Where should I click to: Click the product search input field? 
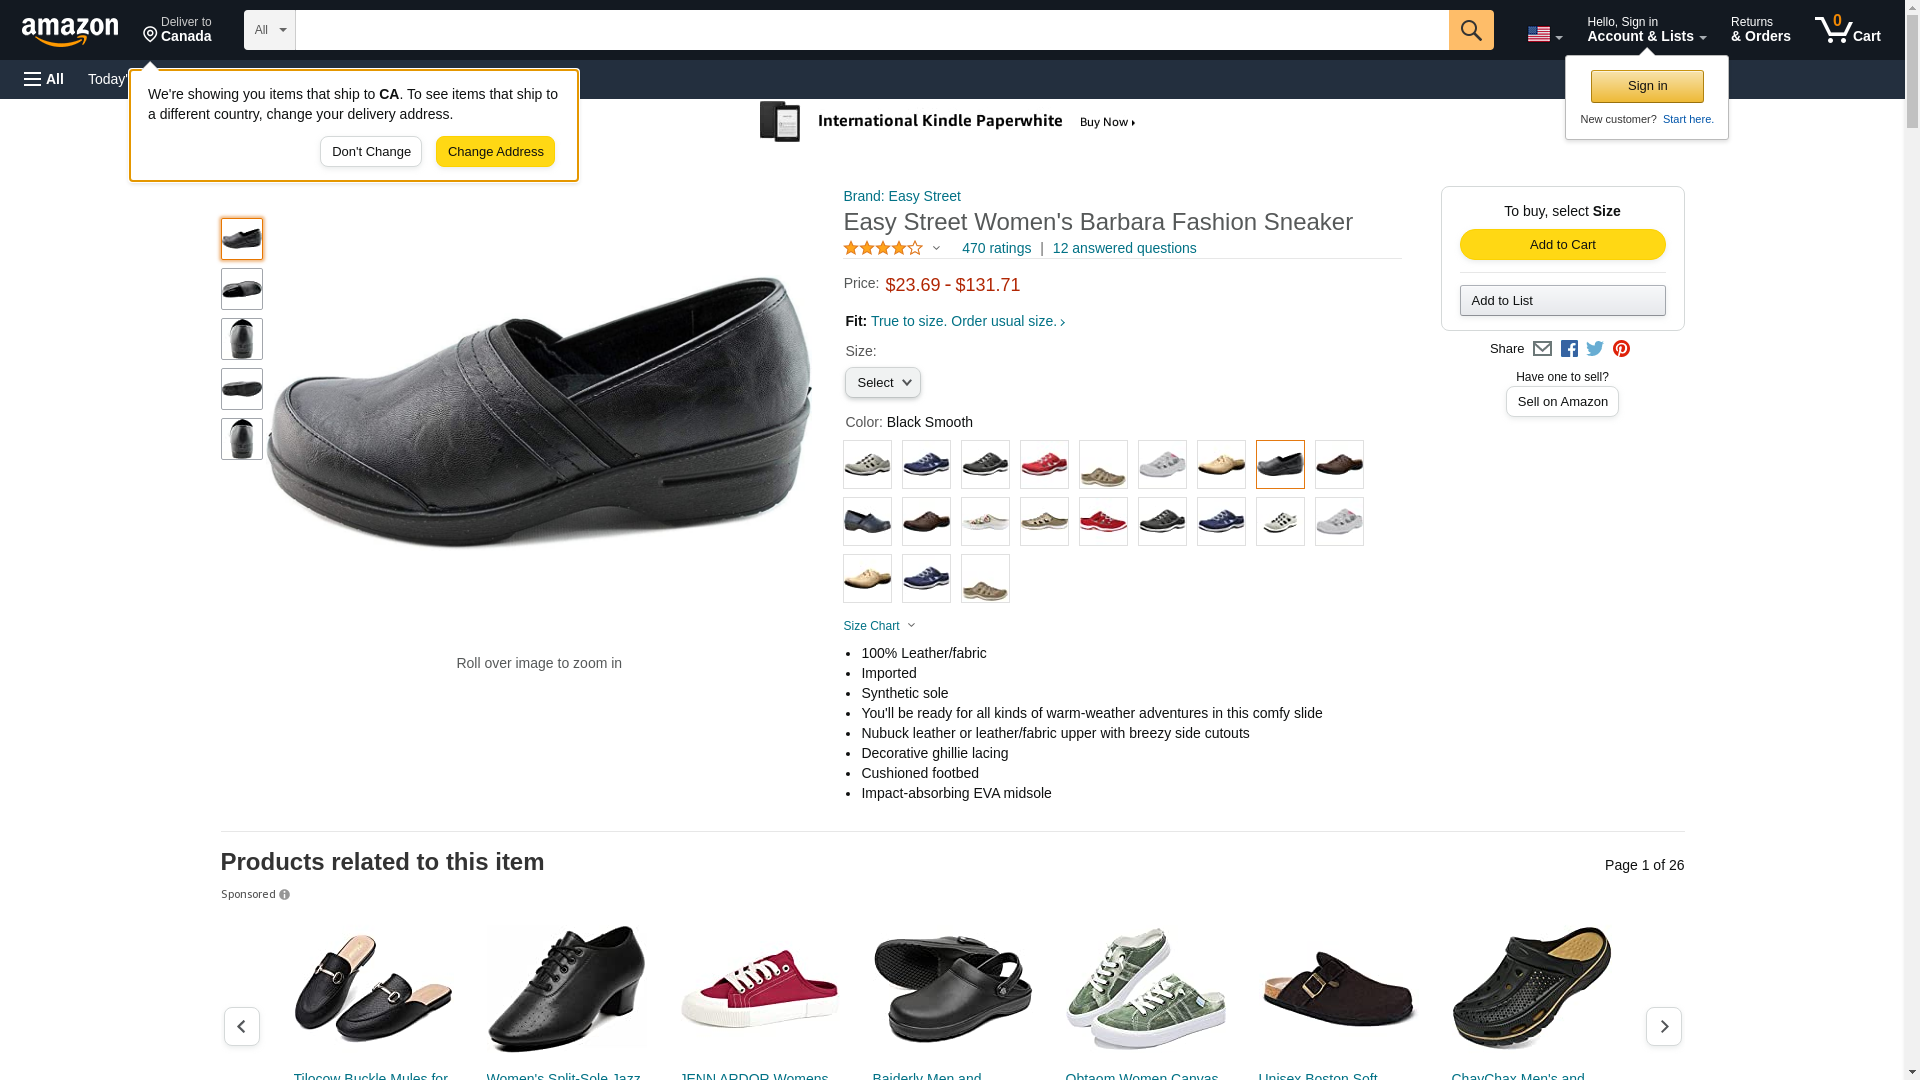(872, 30)
